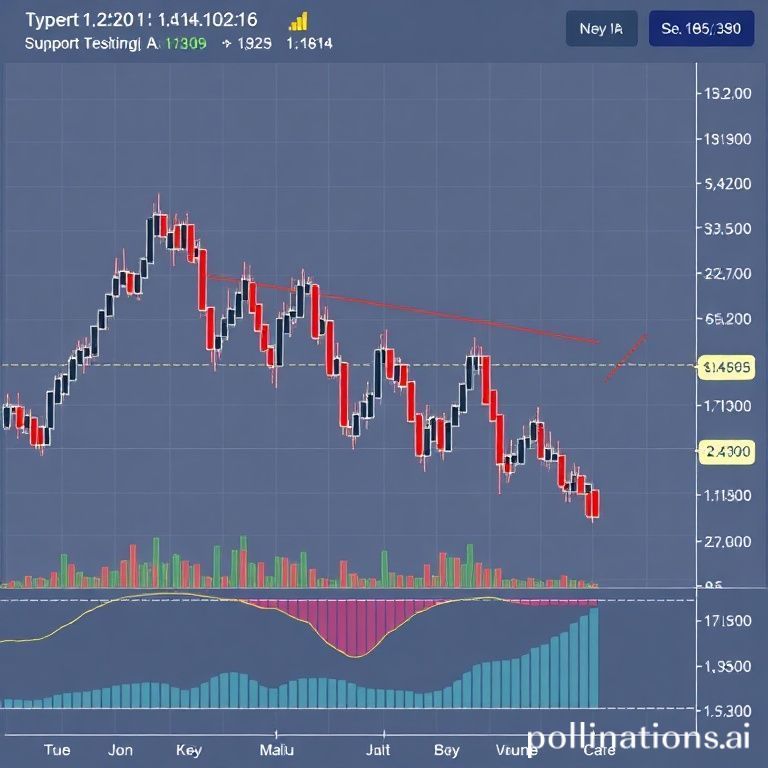Click the Jon label on time axis
The width and height of the screenshot is (768, 768).
pos(120,749)
